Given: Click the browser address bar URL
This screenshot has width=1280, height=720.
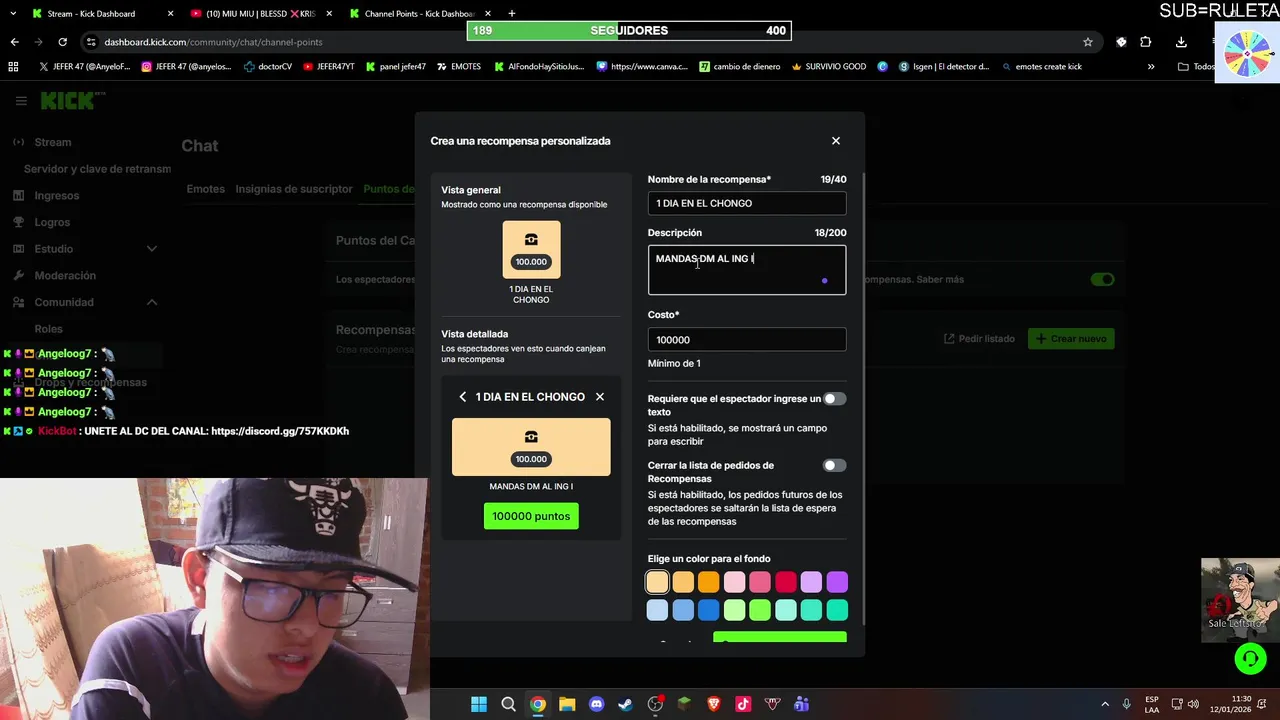Looking at the screenshot, I should click(x=213, y=42).
